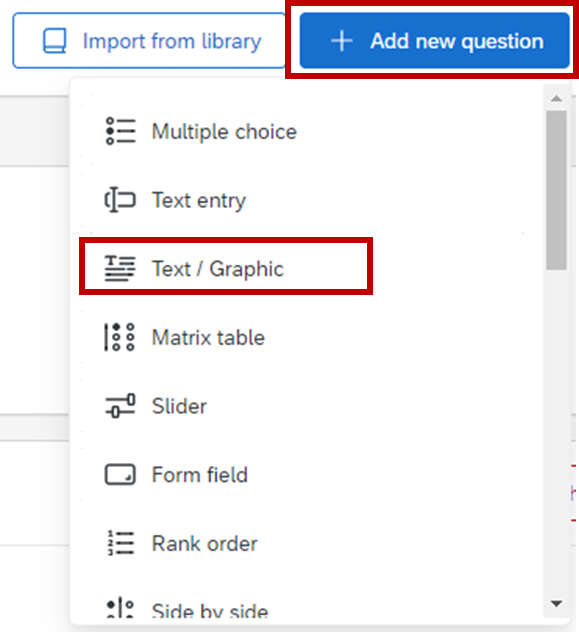
Task: Click the Multiple choice list icon
Action: pos(120,131)
